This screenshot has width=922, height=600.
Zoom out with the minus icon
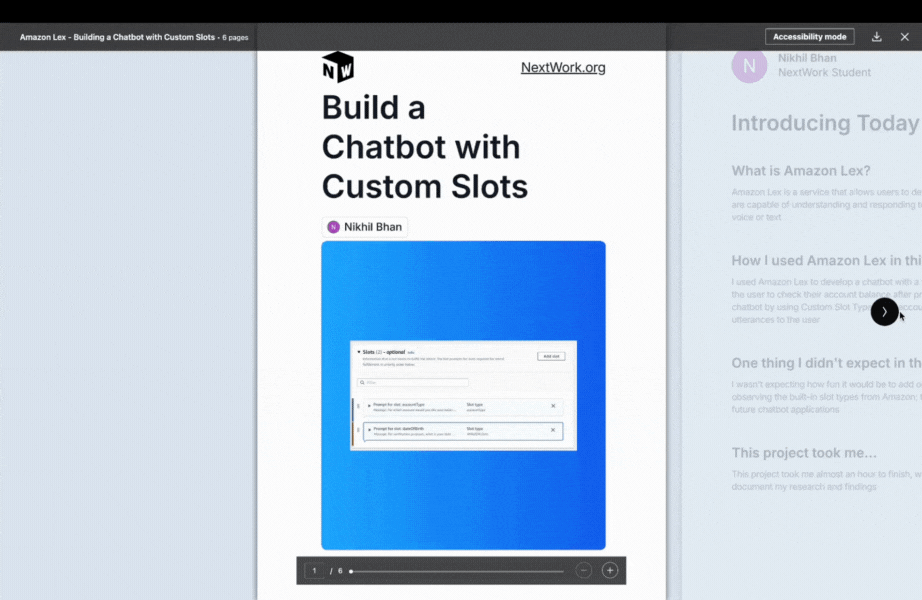coord(583,570)
